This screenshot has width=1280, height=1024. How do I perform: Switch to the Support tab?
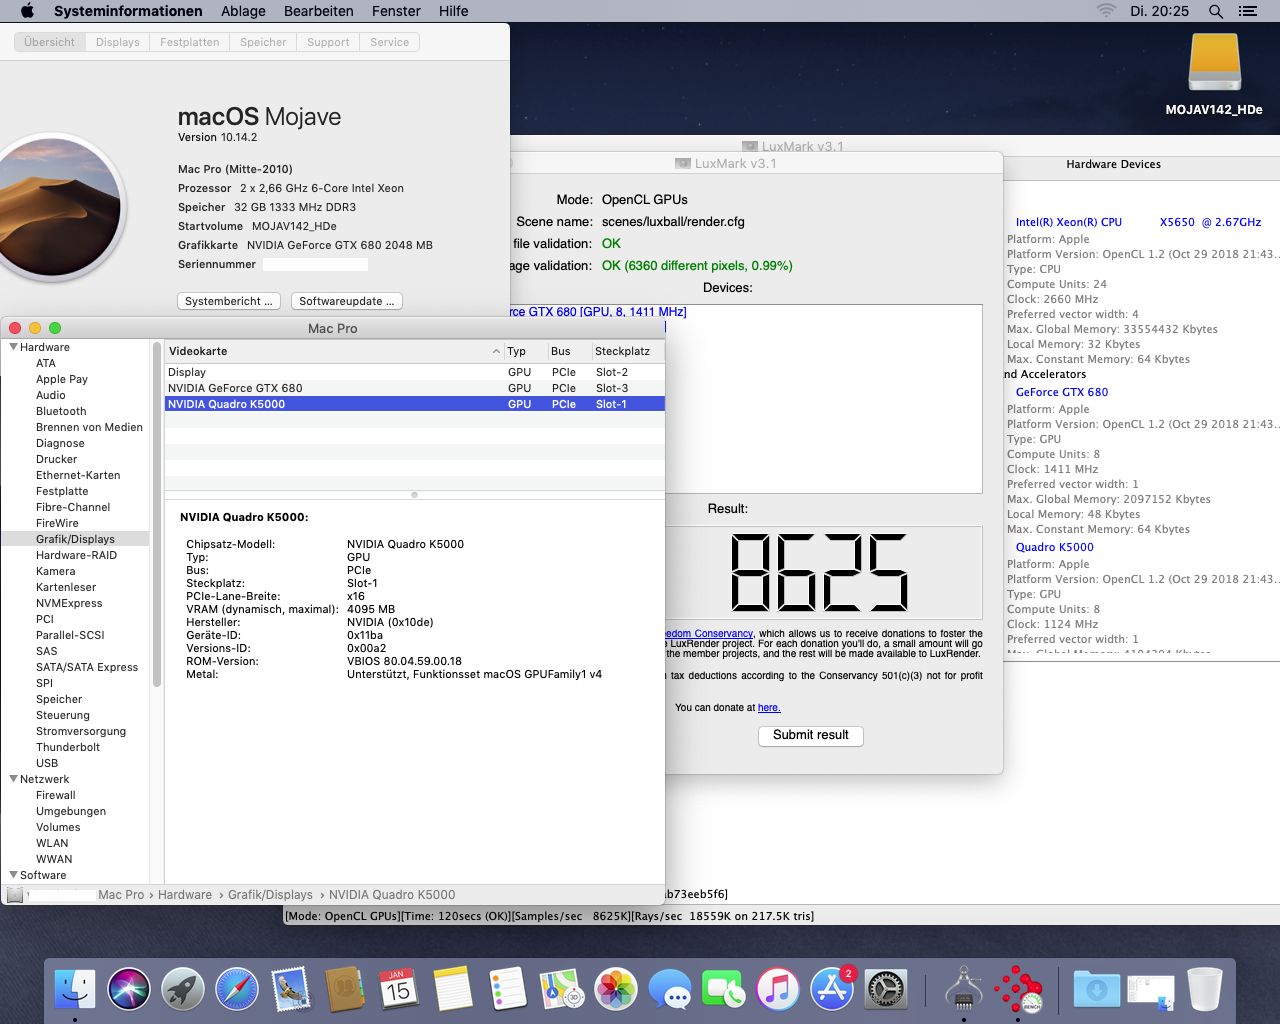click(x=328, y=42)
